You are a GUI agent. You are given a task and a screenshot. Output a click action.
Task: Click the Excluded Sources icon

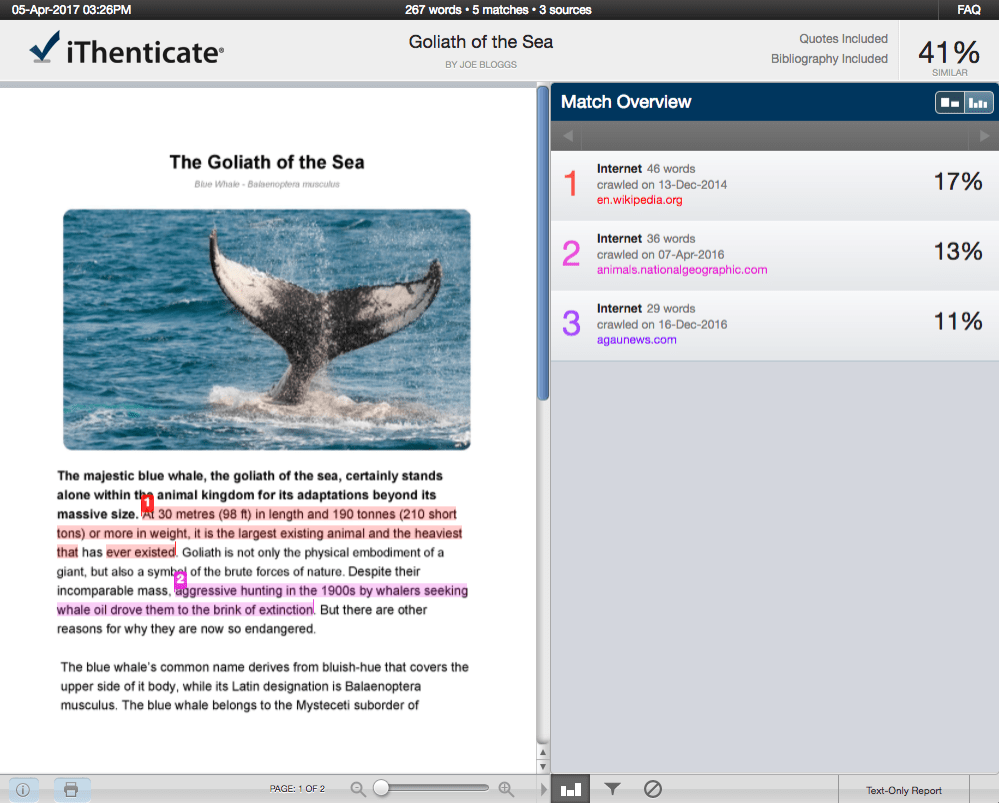[x=652, y=789]
